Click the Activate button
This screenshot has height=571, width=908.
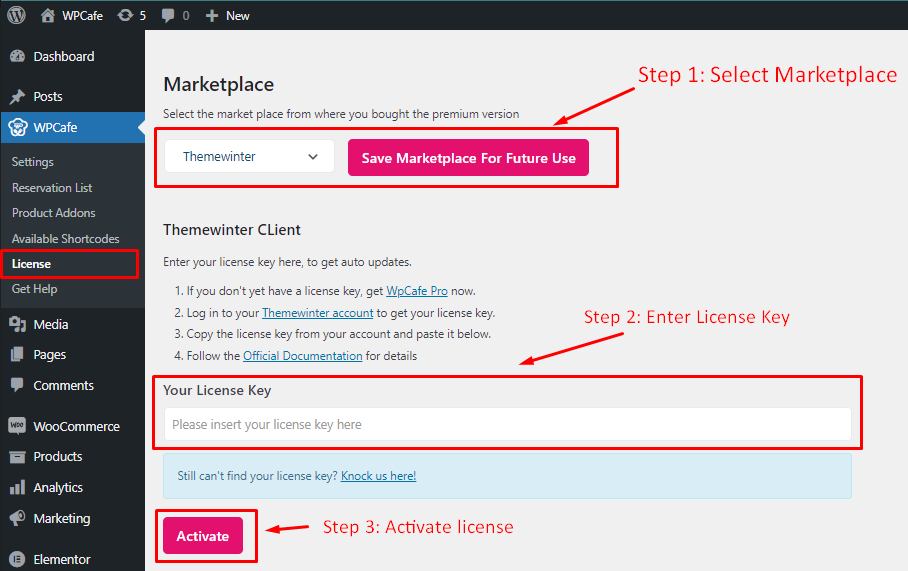203,536
